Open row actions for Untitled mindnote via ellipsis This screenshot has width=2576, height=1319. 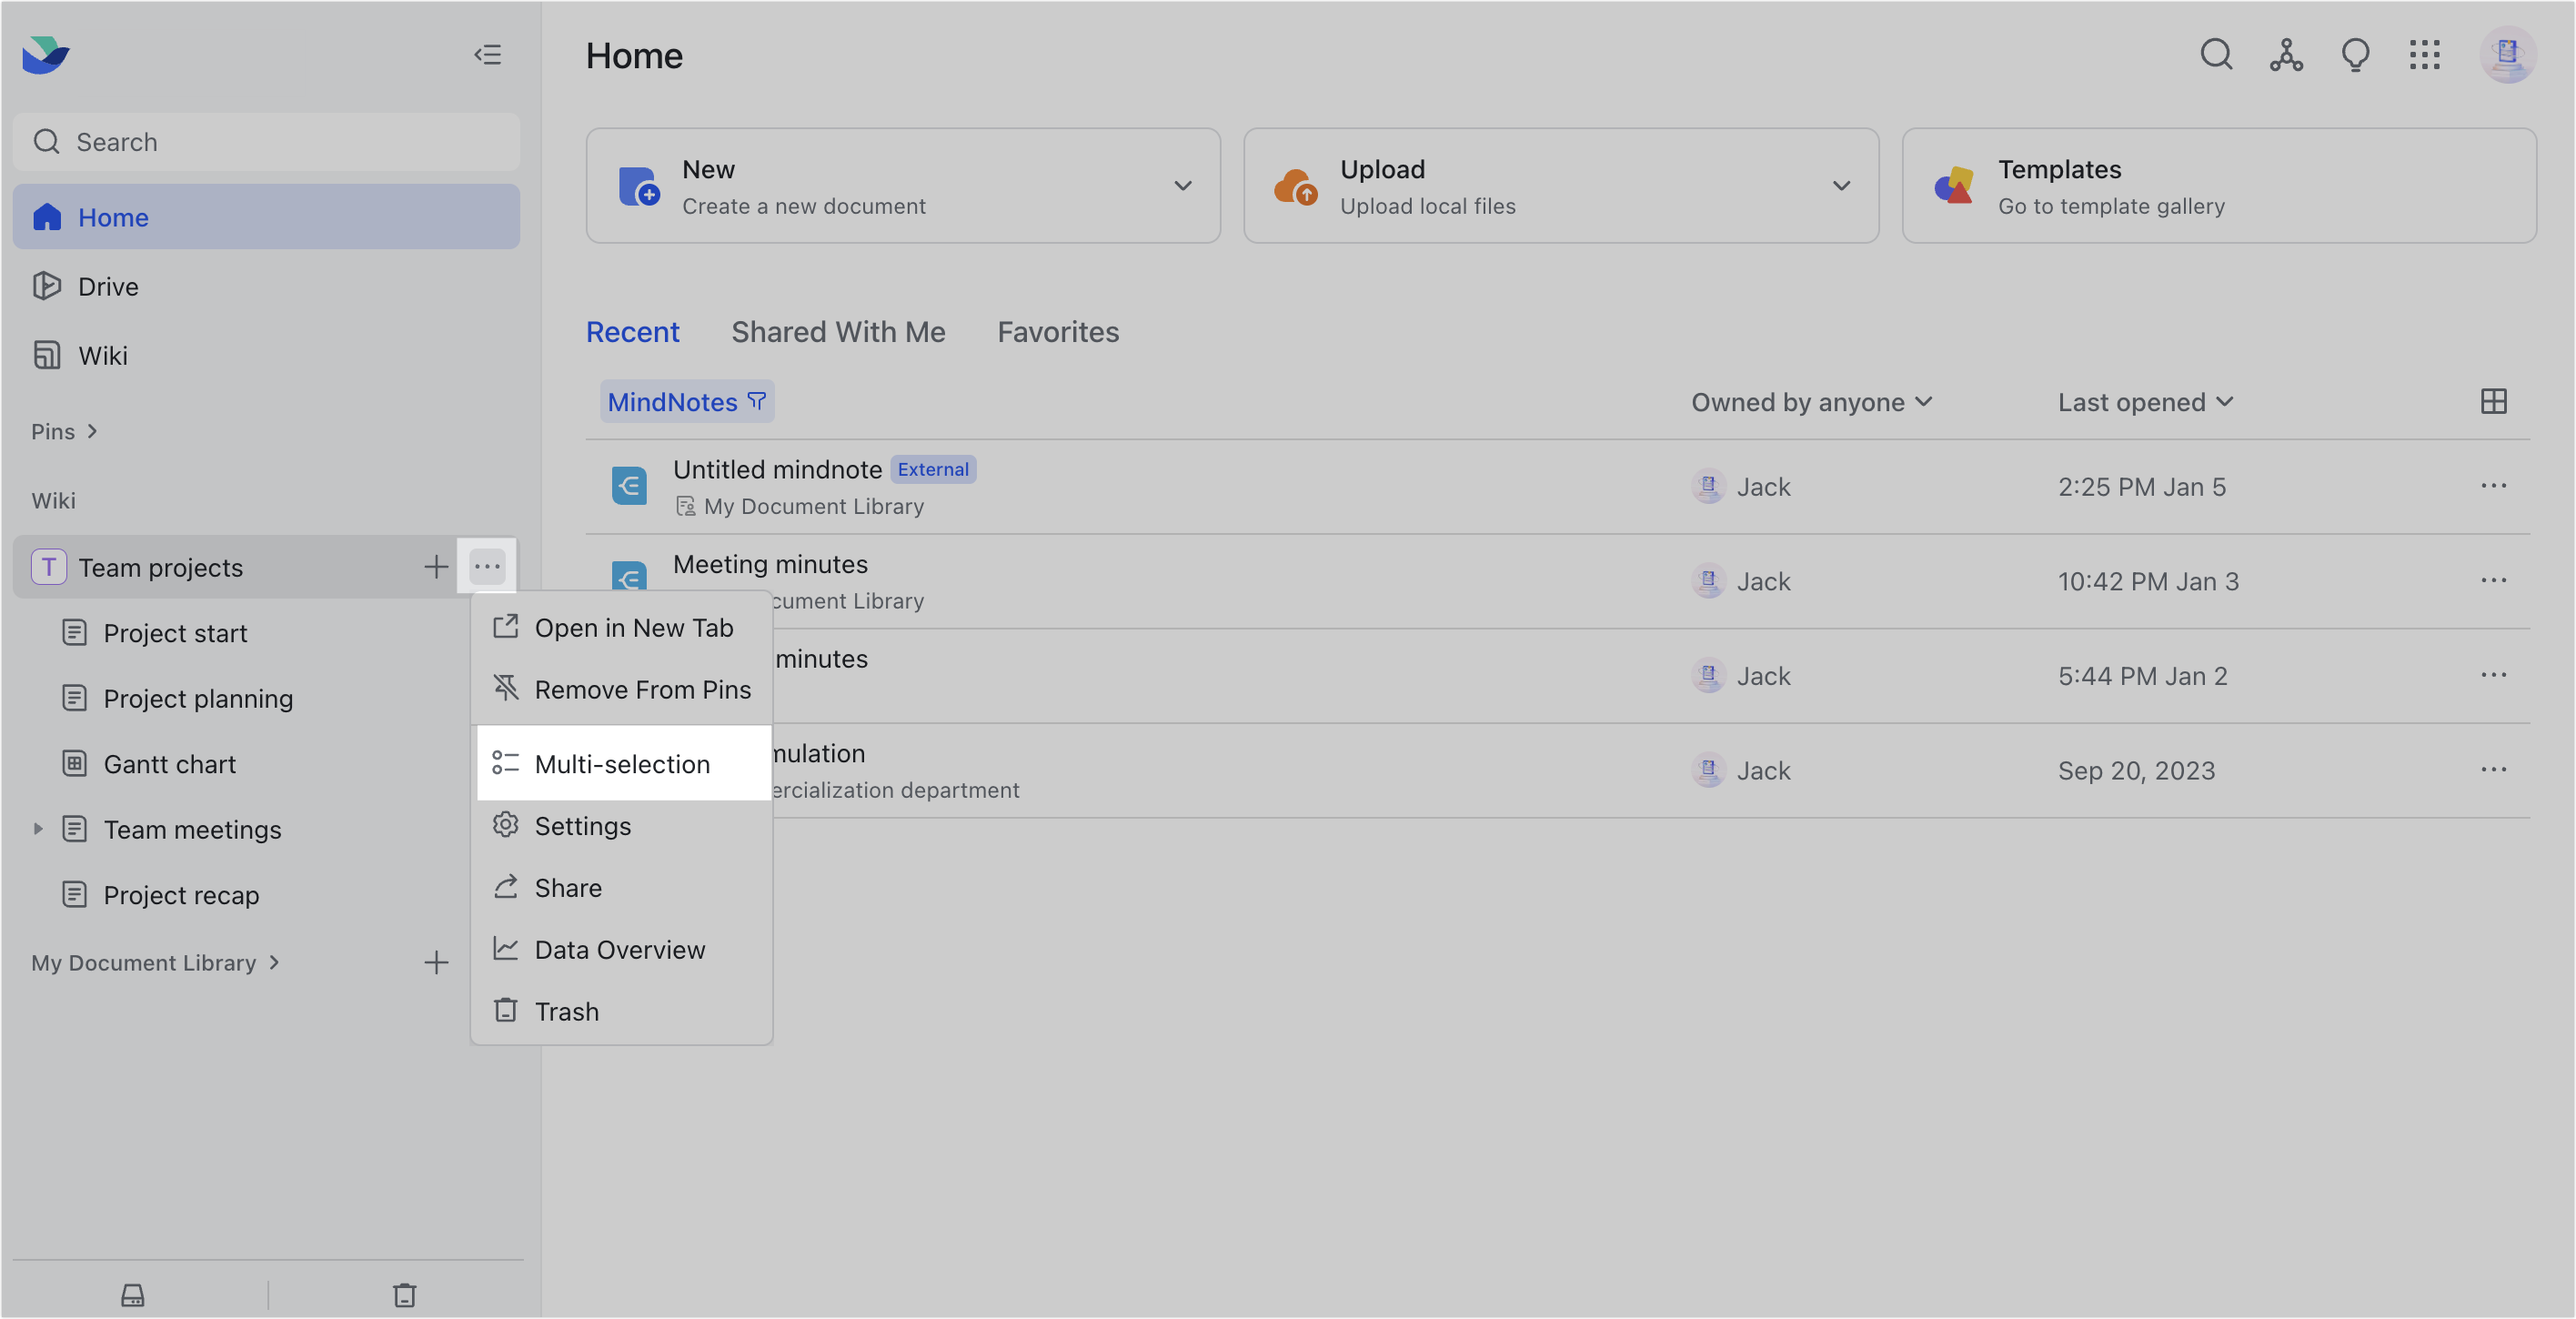2492,486
